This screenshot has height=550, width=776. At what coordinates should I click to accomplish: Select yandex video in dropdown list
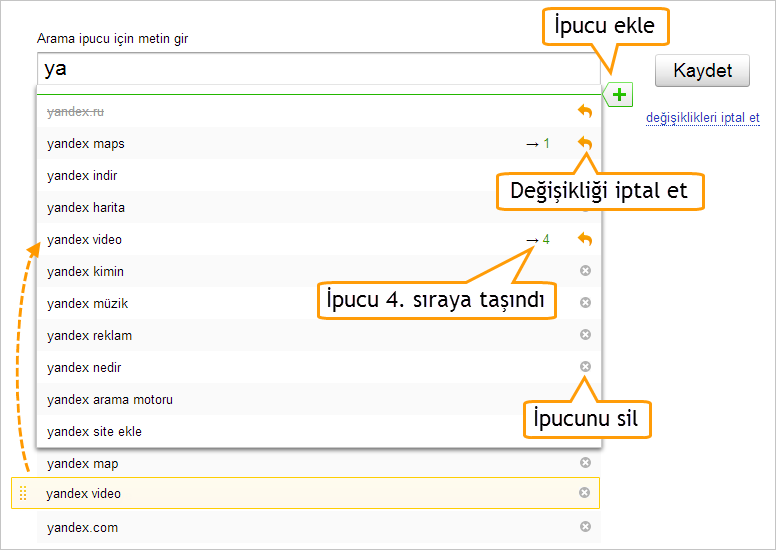84,240
